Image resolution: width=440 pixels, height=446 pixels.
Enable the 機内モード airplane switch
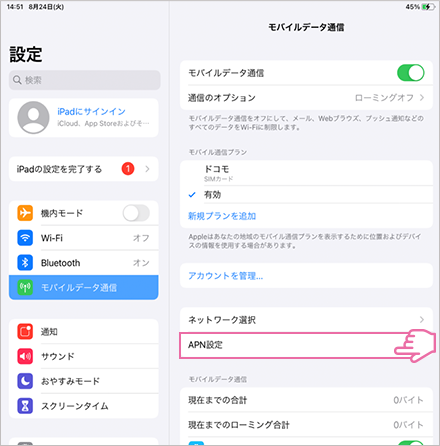(136, 213)
